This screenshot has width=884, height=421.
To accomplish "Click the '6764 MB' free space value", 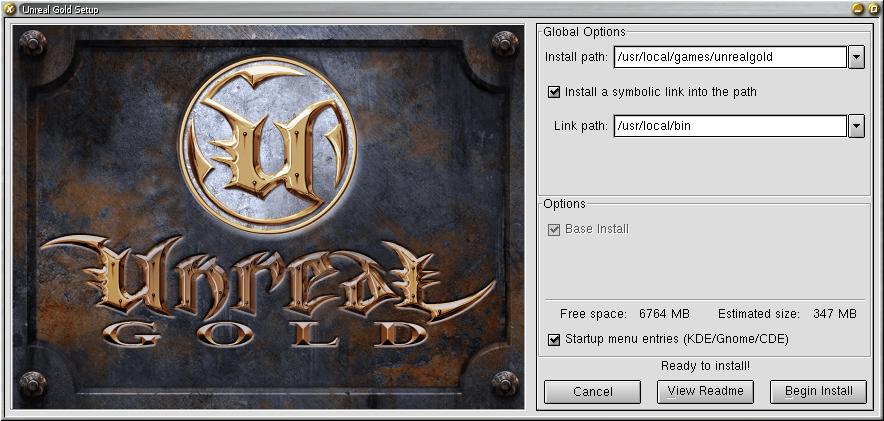I will coord(664,314).
